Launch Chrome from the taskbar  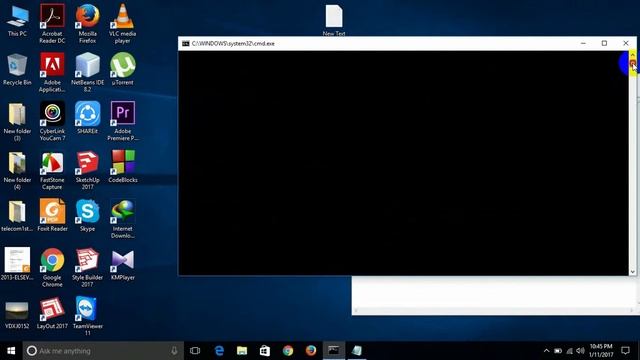coord(288,351)
